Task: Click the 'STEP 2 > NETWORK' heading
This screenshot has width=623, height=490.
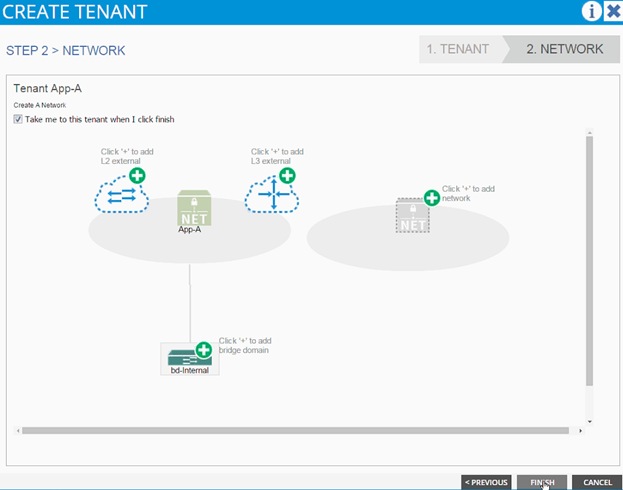Action: click(66, 50)
